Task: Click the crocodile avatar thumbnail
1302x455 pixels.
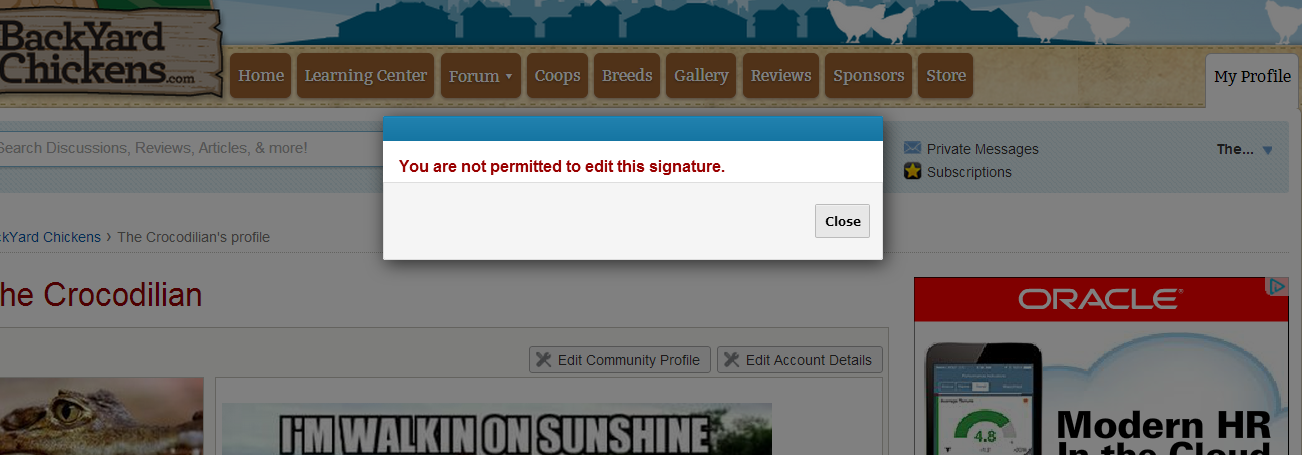Action: point(101,416)
